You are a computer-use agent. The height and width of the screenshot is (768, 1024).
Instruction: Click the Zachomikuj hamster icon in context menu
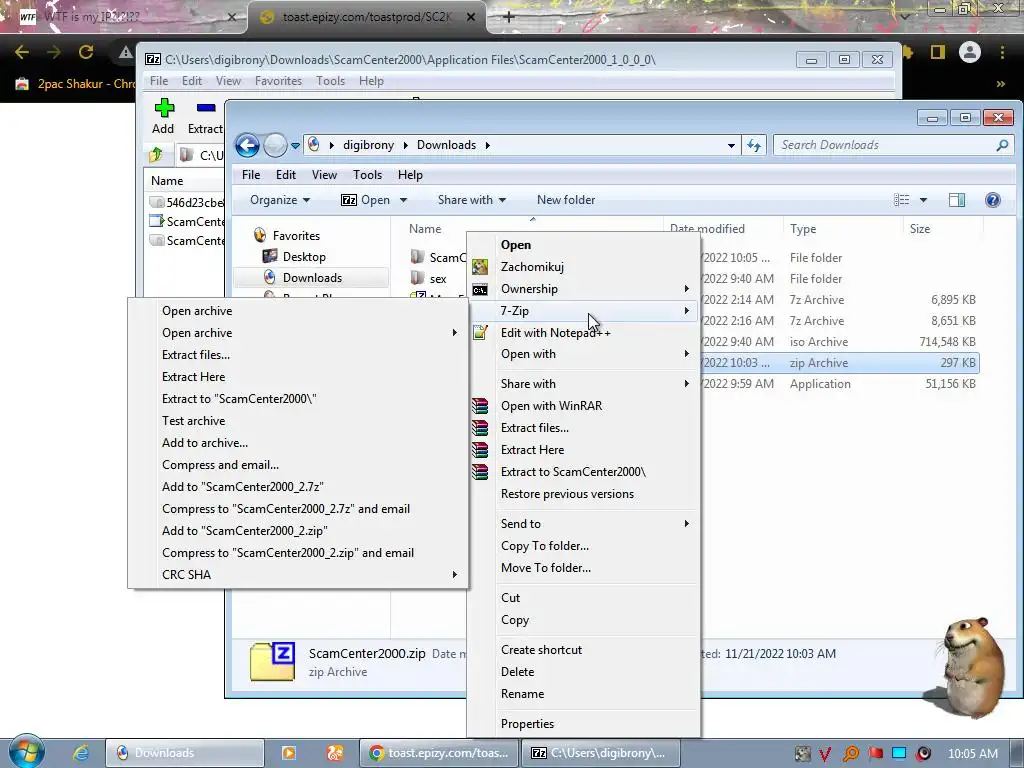pyautogui.click(x=480, y=266)
